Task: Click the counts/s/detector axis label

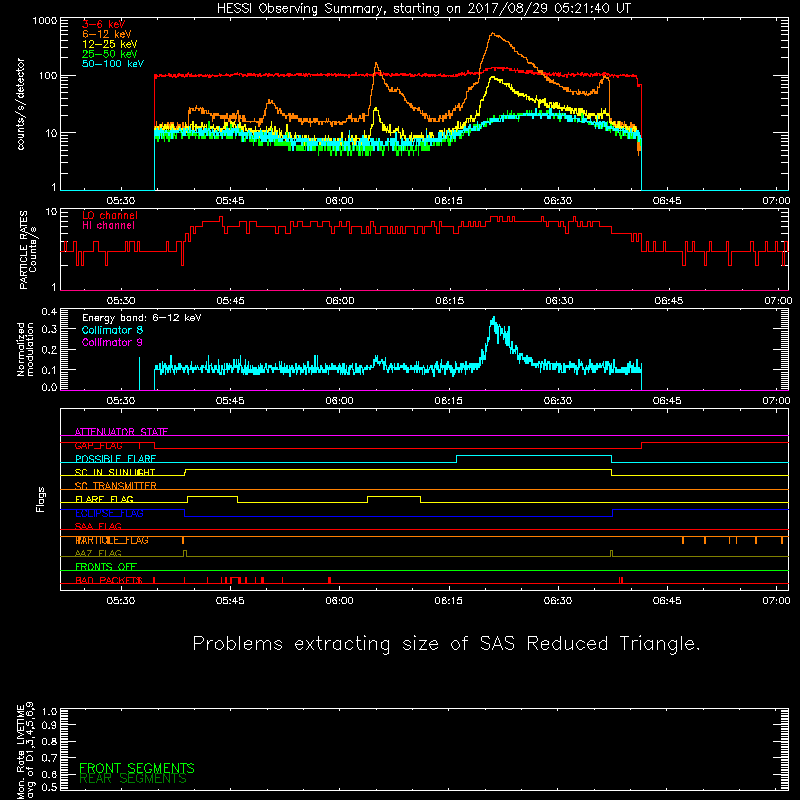Action: coord(21,104)
